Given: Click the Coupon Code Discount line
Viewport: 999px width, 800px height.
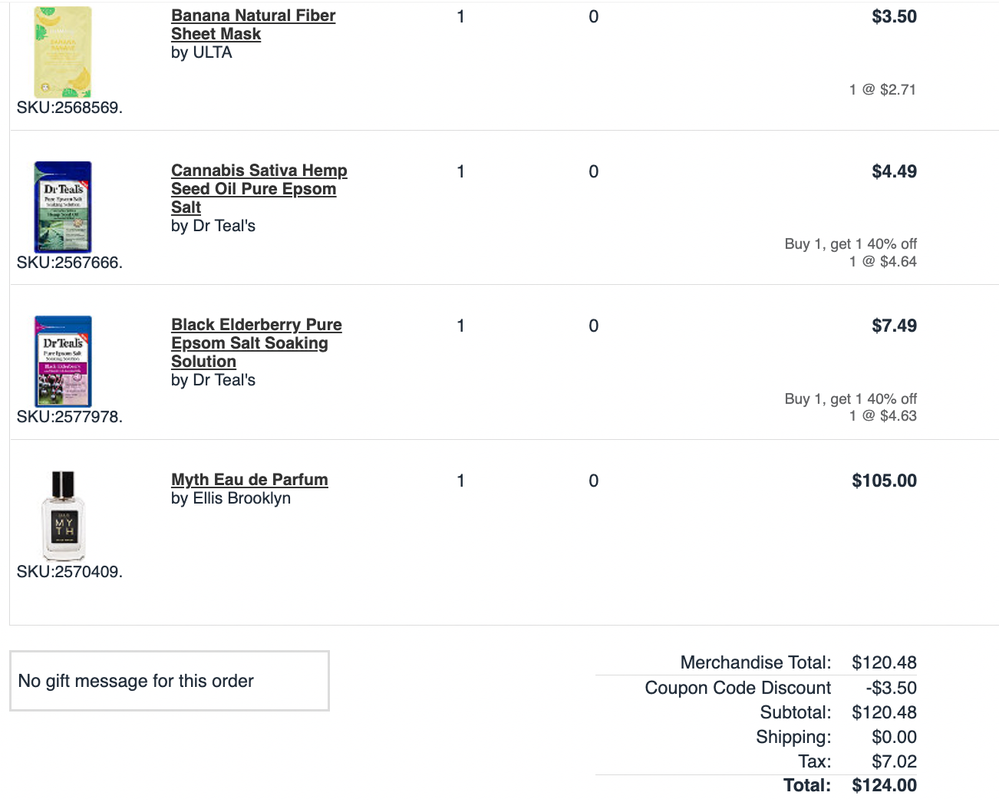Looking at the screenshot, I should [737, 688].
